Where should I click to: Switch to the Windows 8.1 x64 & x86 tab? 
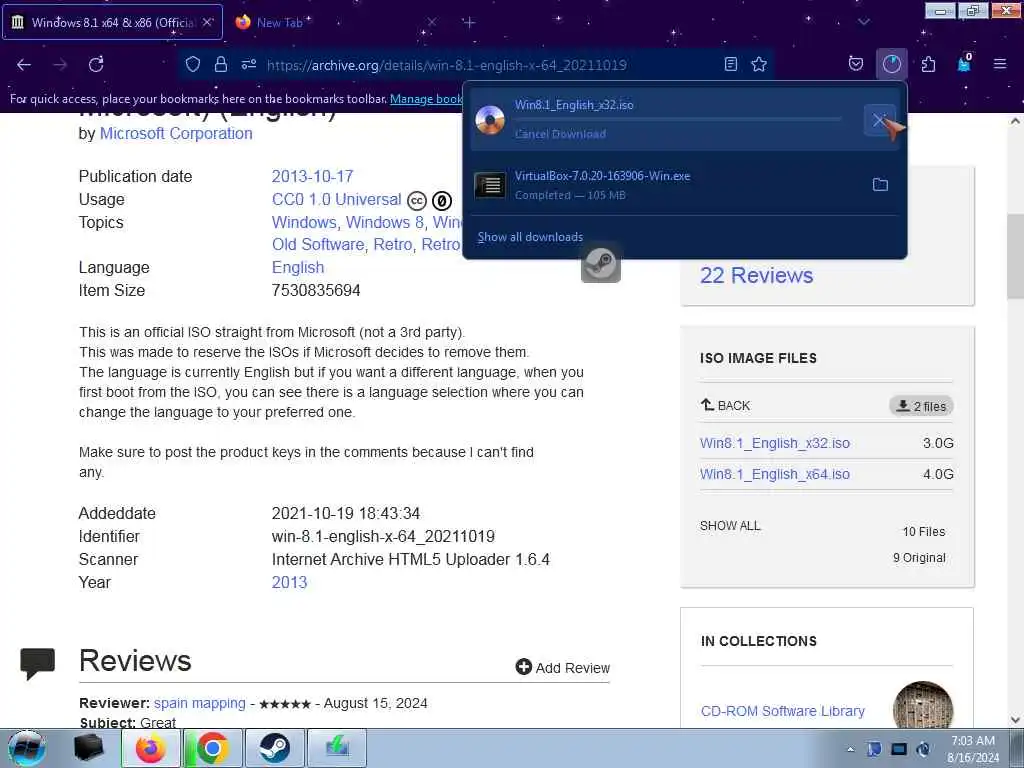click(112, 22)
